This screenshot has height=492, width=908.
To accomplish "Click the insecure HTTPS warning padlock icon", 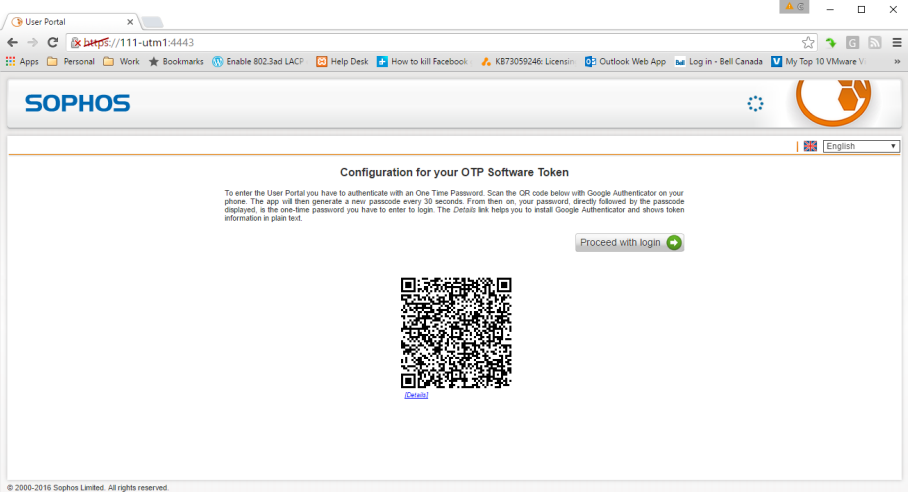I will [76, 42].
